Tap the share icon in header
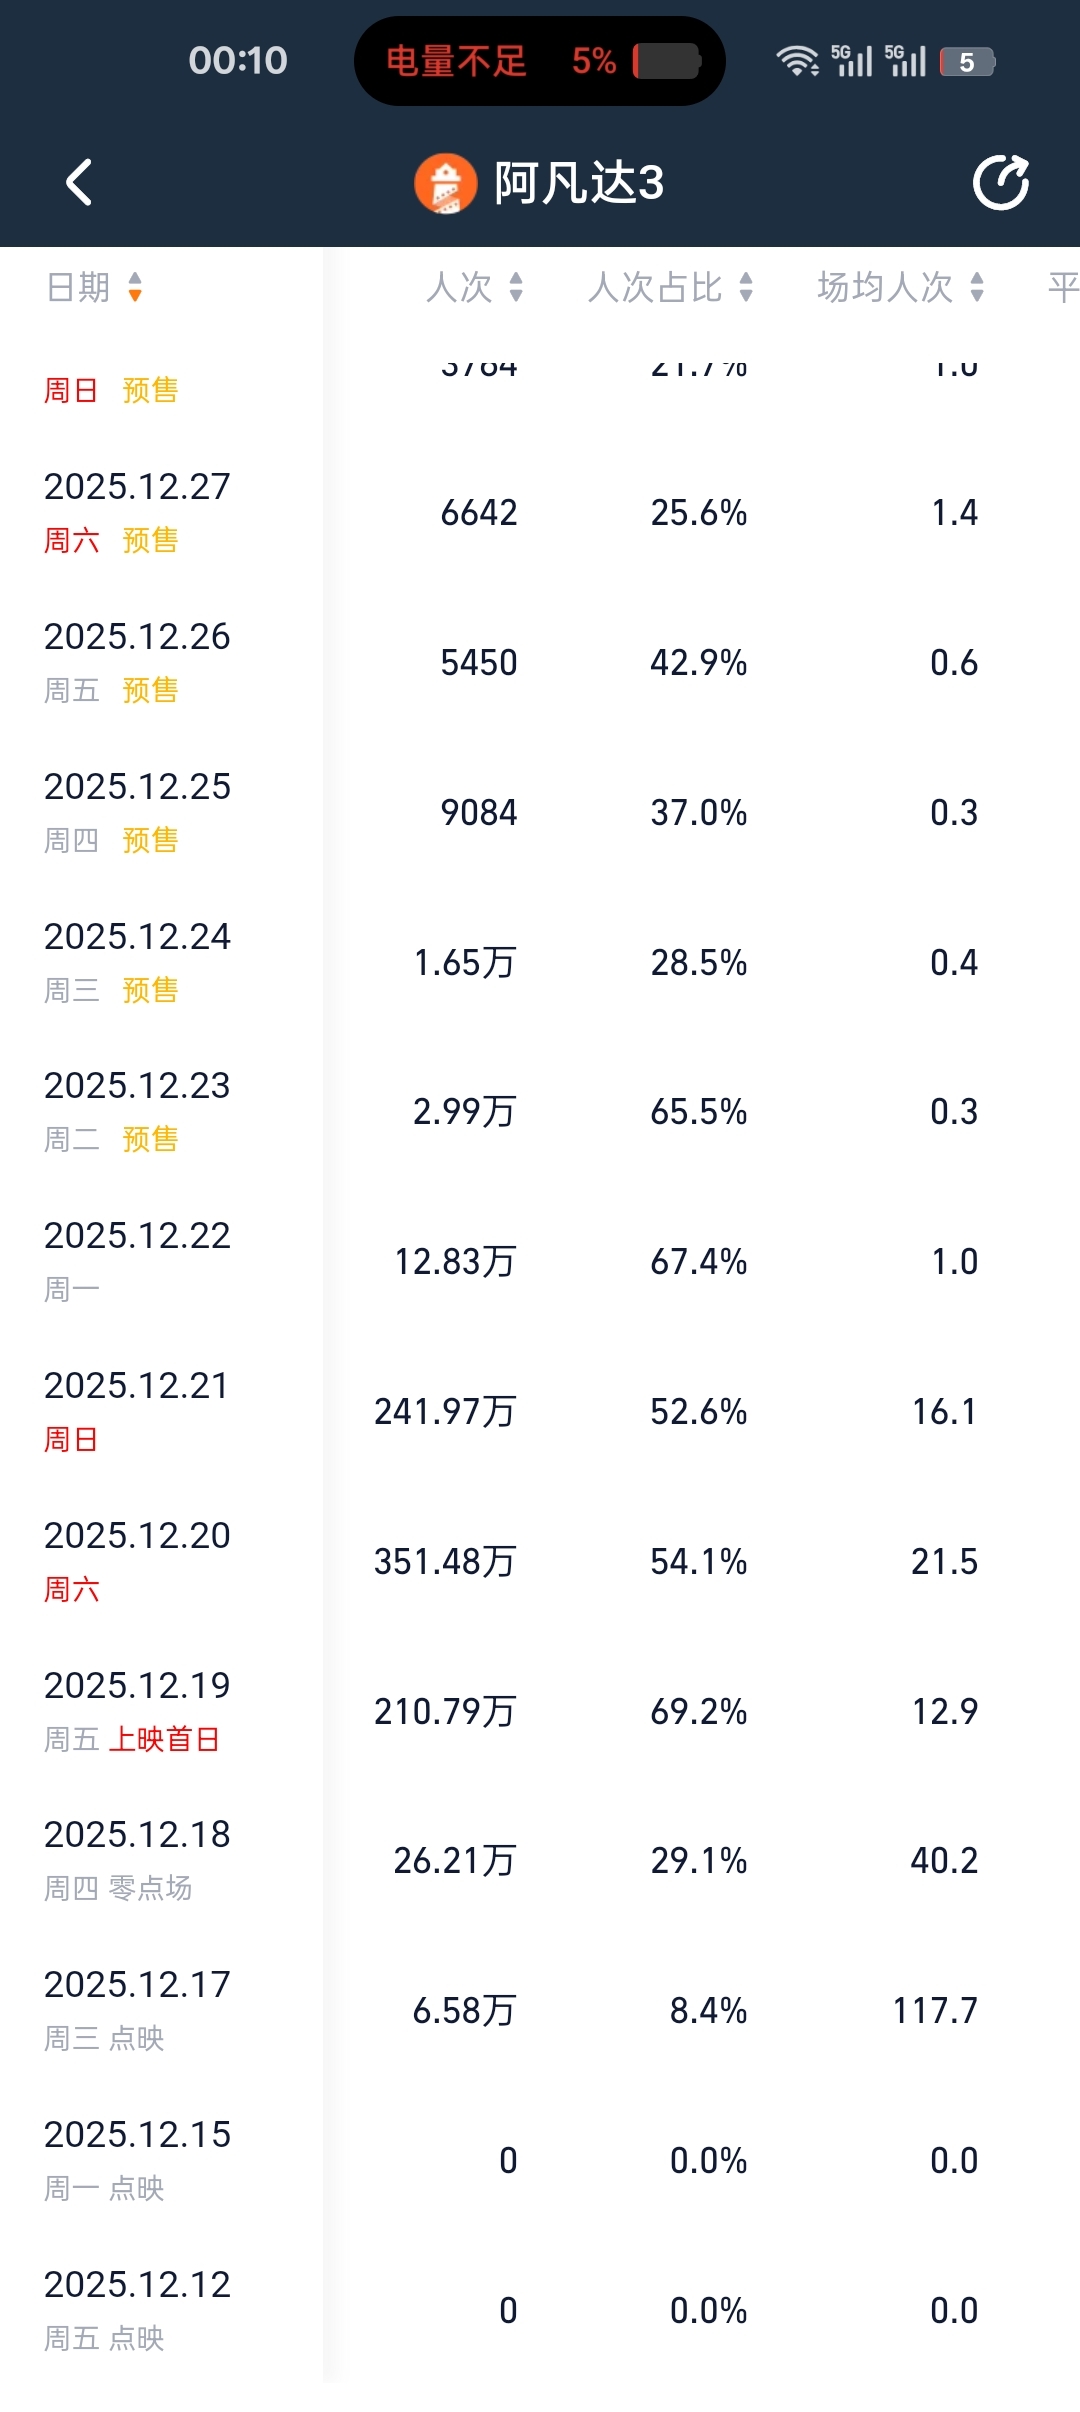1080x2412 pixels. pyautogui.click(x=1001, y=183)
